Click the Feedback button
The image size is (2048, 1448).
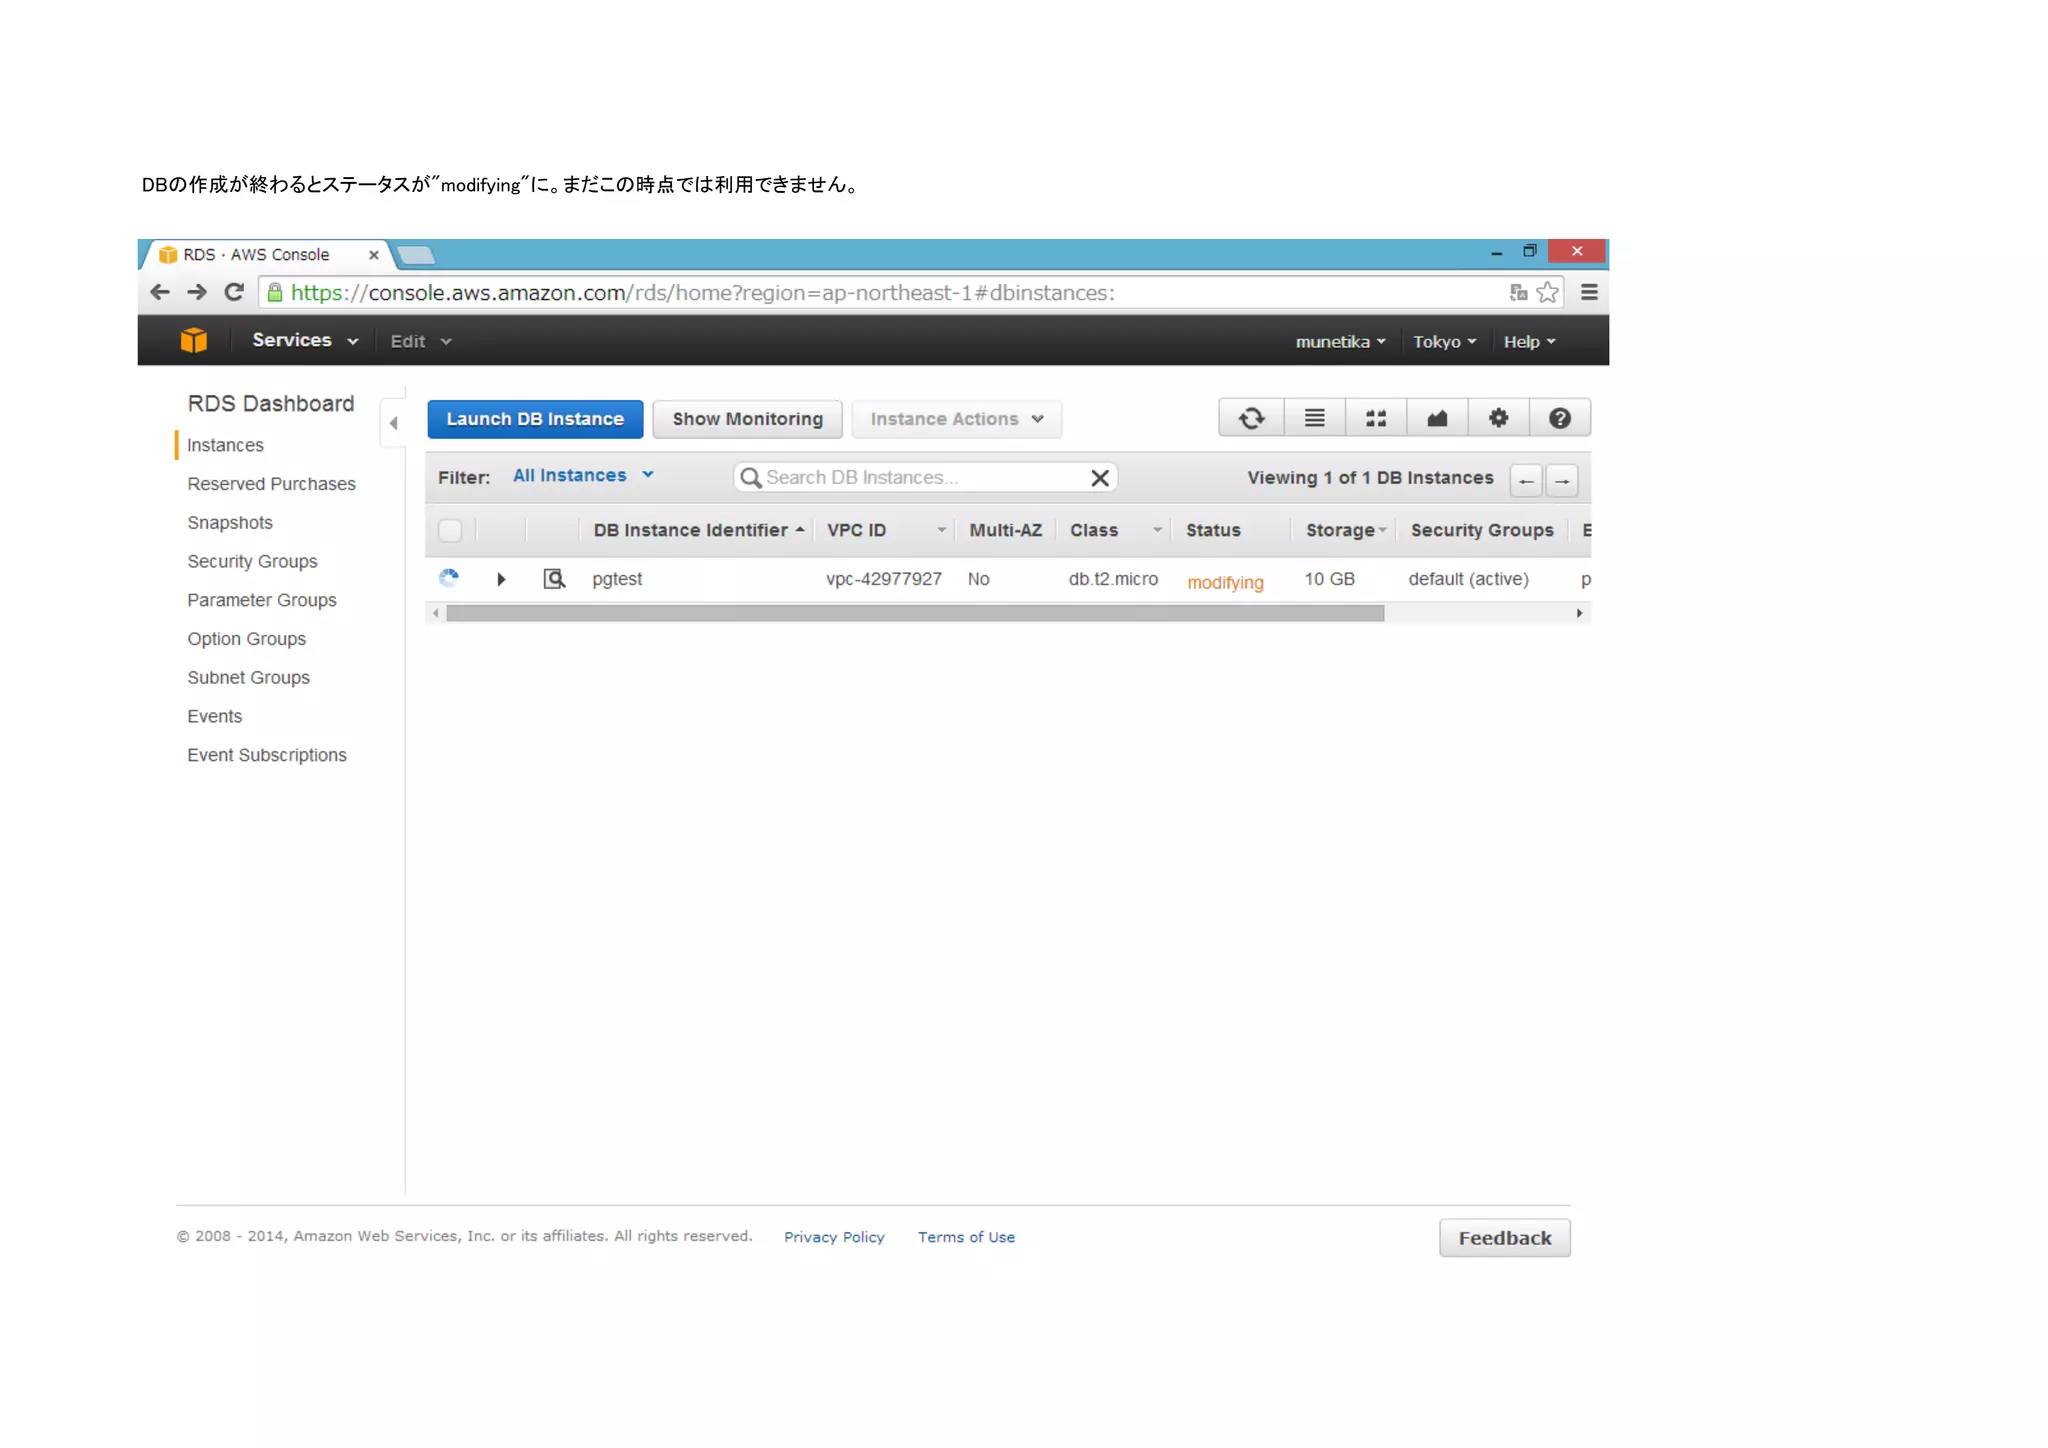[x=1504, y=1238]
